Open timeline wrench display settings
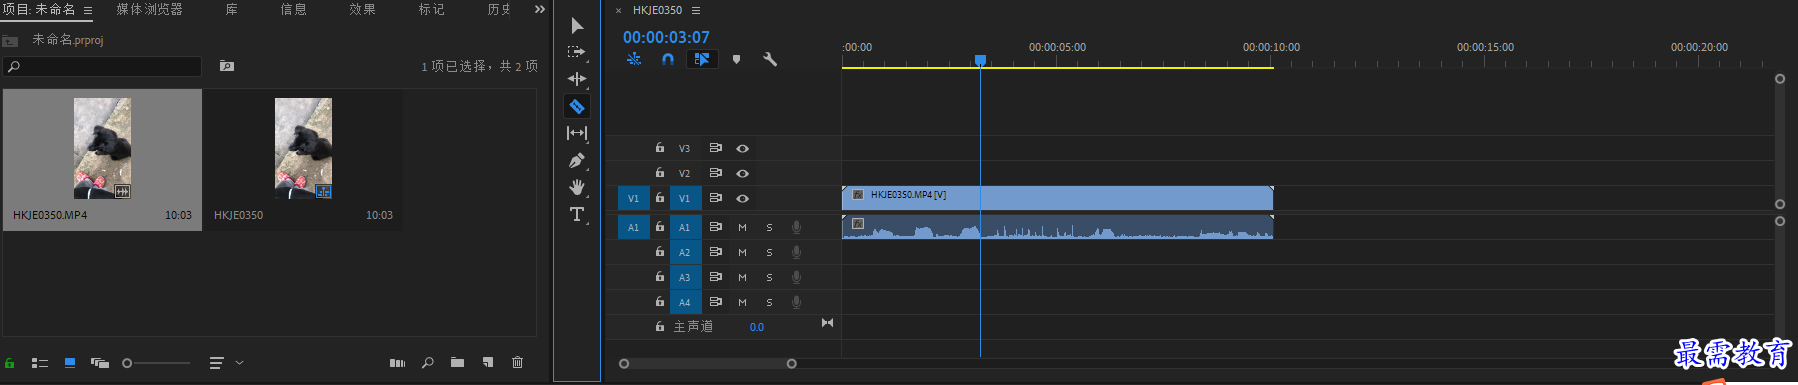The height and width of the screenshot is (385, 1798). pos(770,59)
